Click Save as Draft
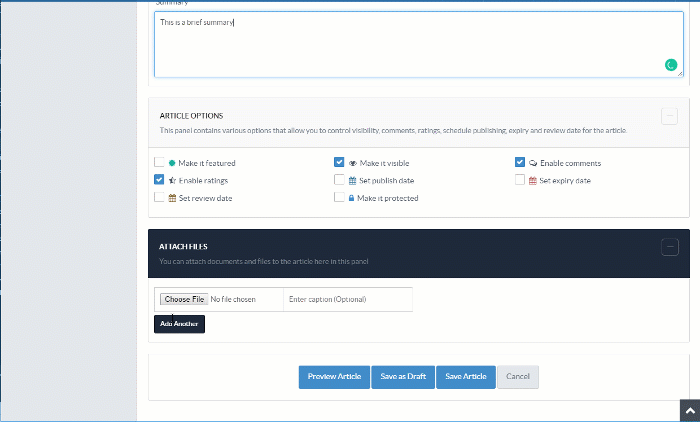This screenshot has width=700, height=422. pyautogui.click(x=403, y=376)
